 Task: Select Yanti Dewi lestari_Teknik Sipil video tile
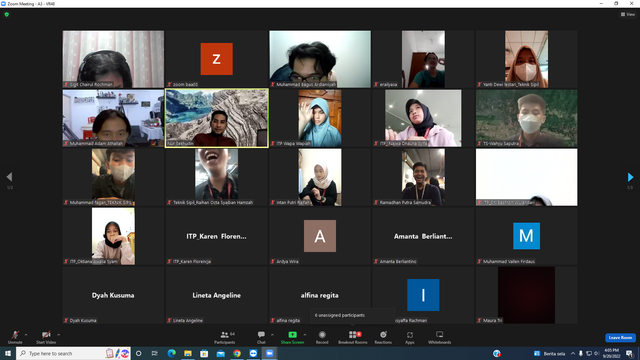tap(527, 59)
